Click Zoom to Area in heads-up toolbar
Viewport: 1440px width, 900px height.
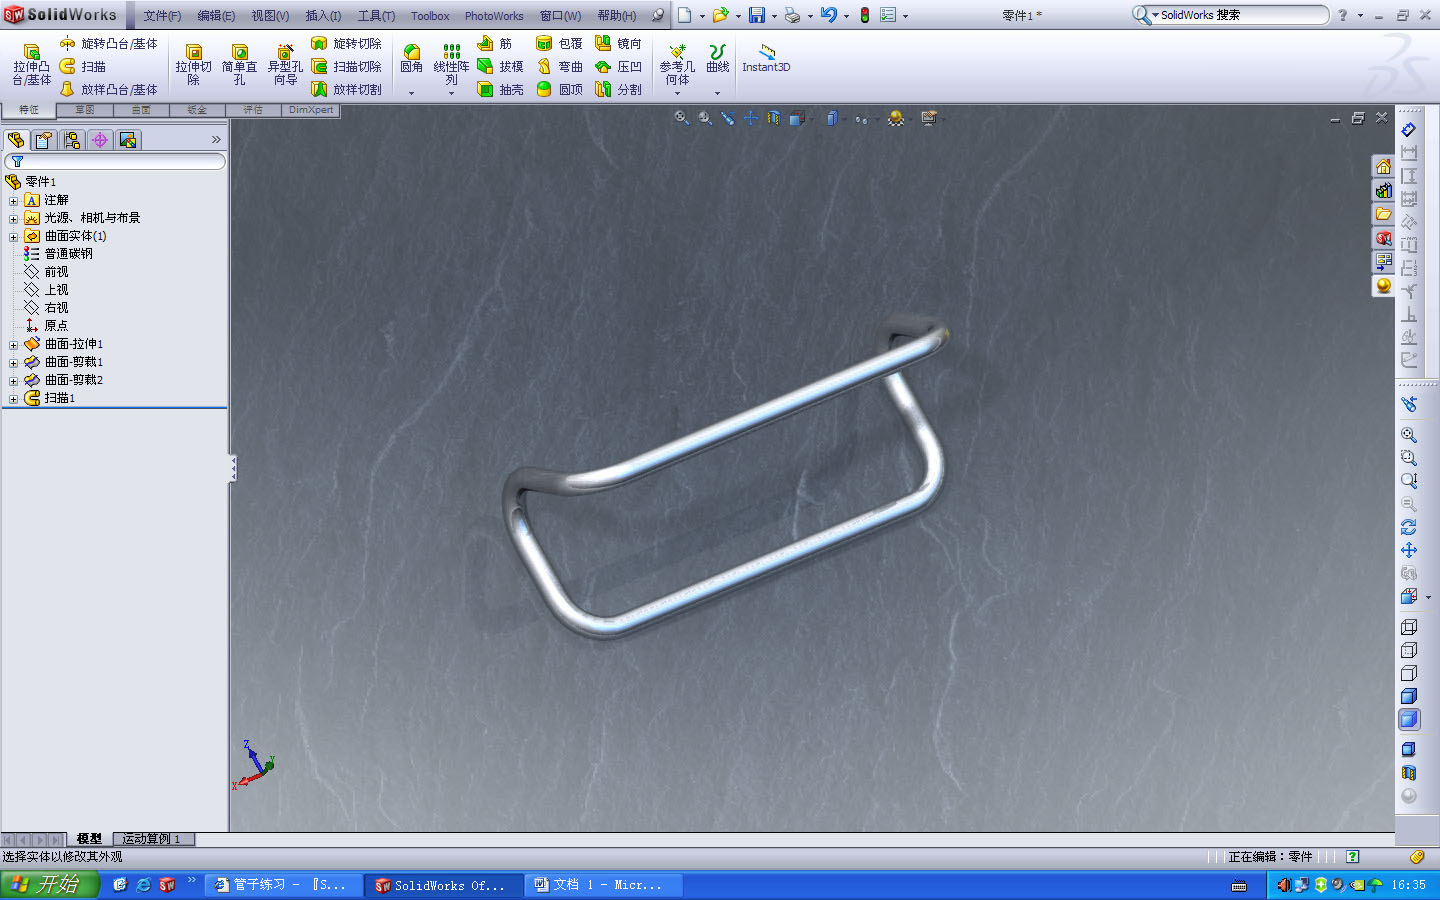(x=705, y=118)
